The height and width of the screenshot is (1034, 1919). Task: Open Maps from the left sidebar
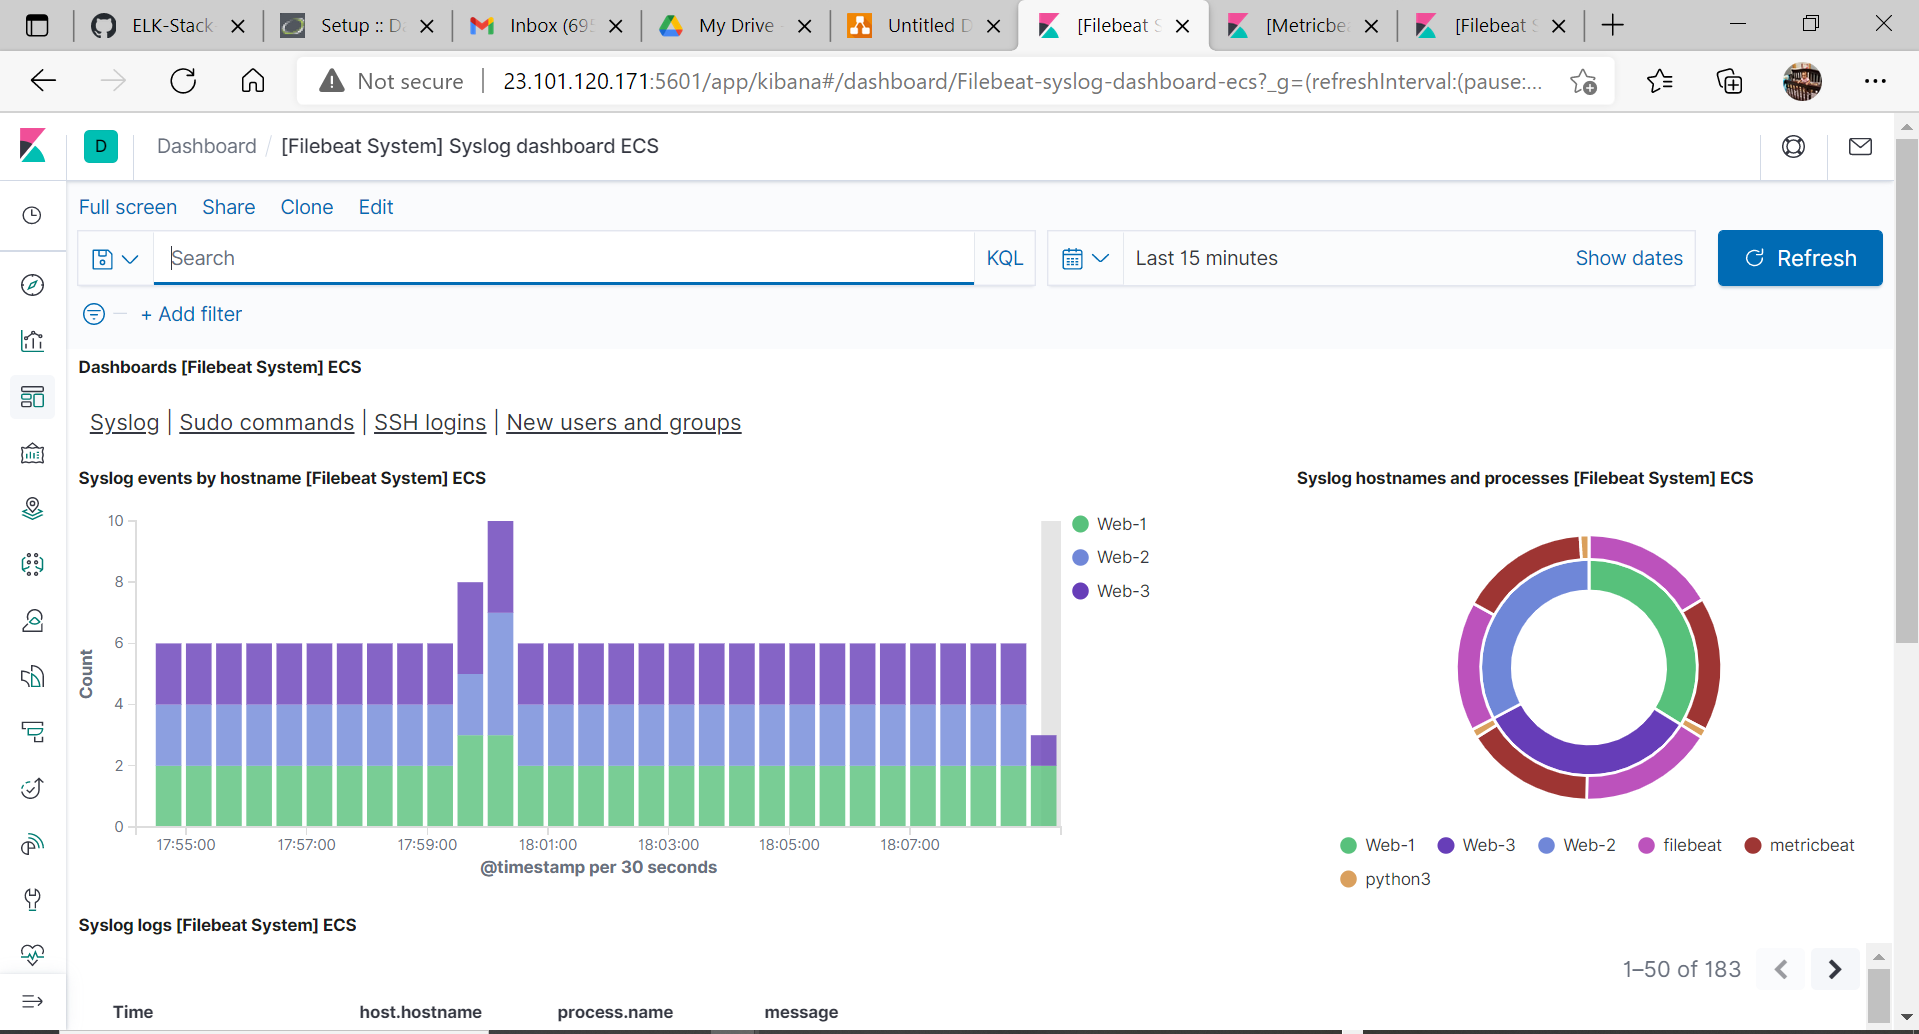(33, 509)
